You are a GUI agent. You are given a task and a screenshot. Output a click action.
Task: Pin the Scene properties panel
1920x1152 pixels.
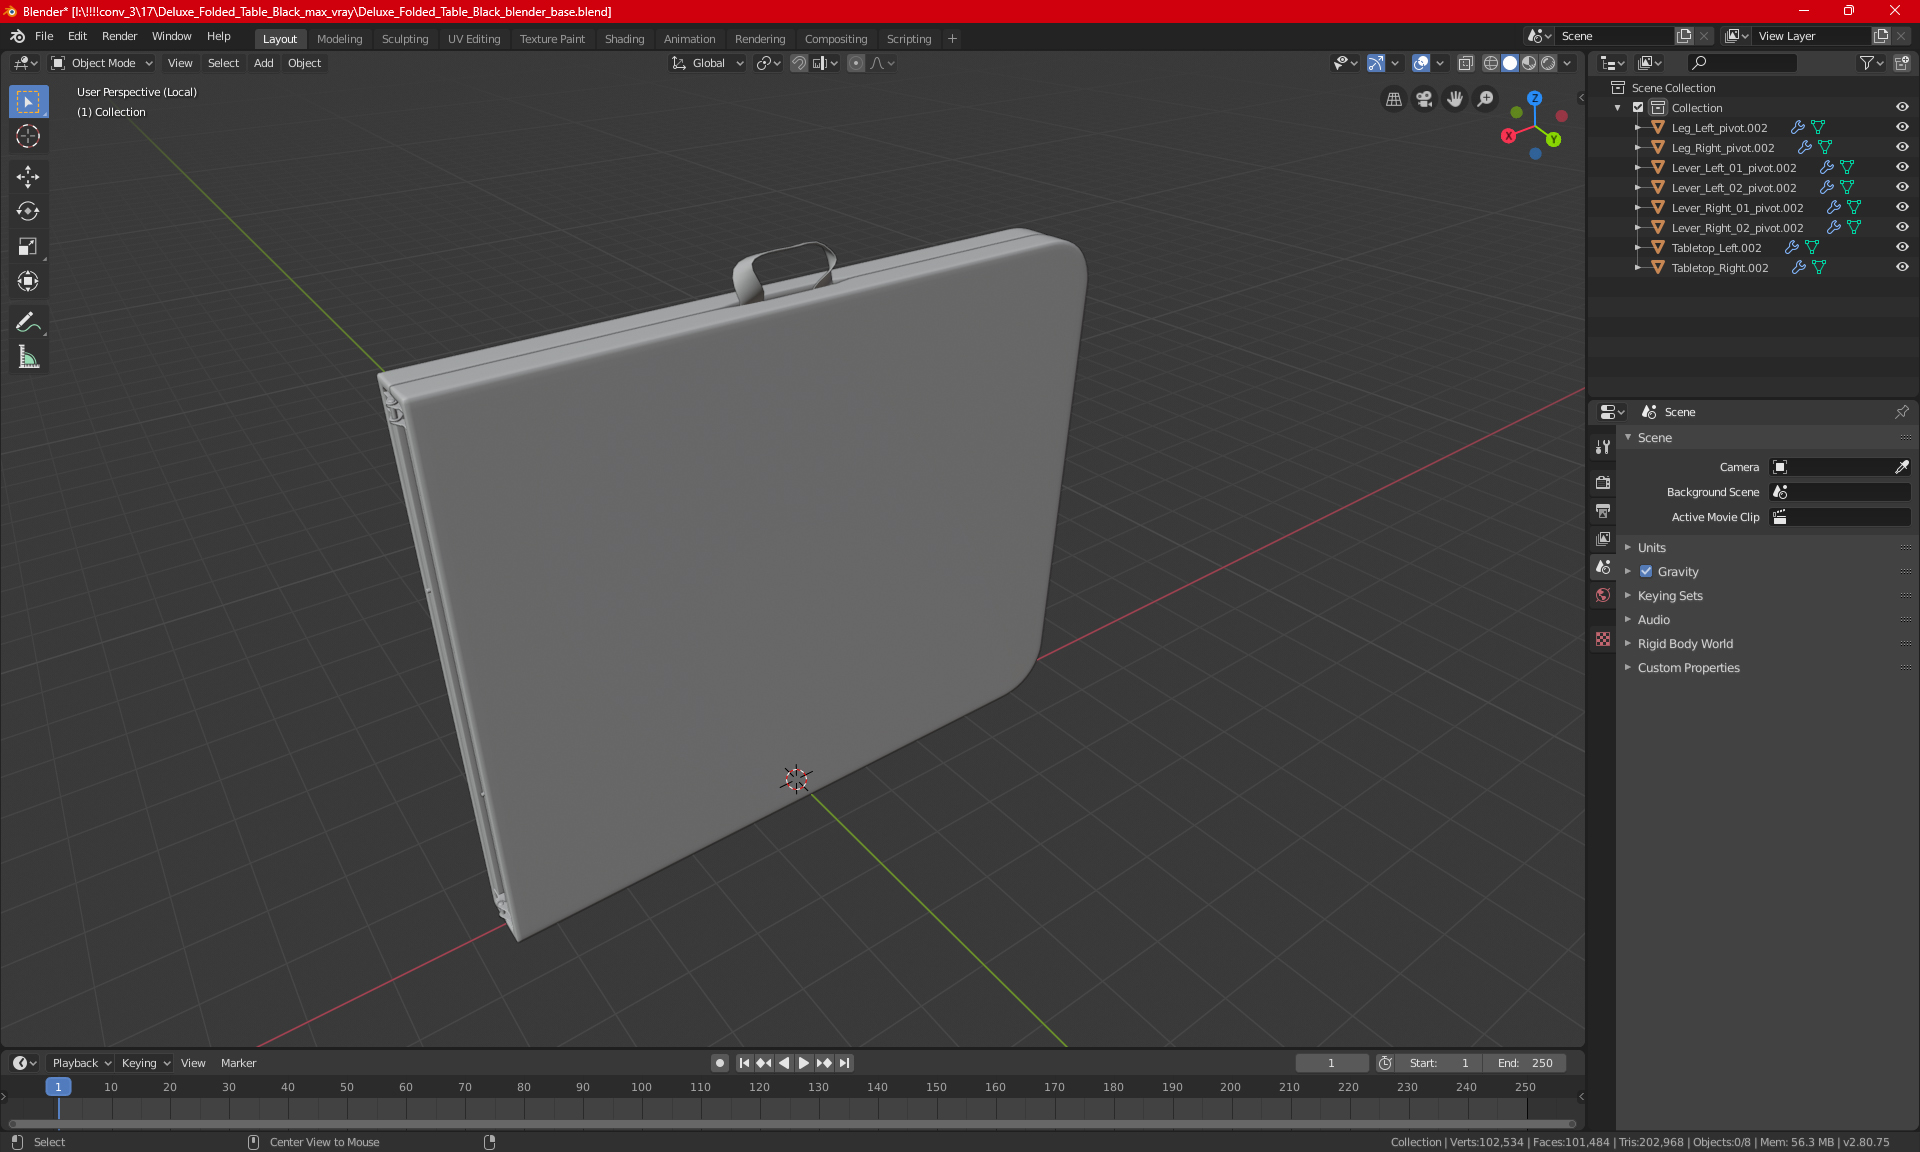tap(1902, 412)
